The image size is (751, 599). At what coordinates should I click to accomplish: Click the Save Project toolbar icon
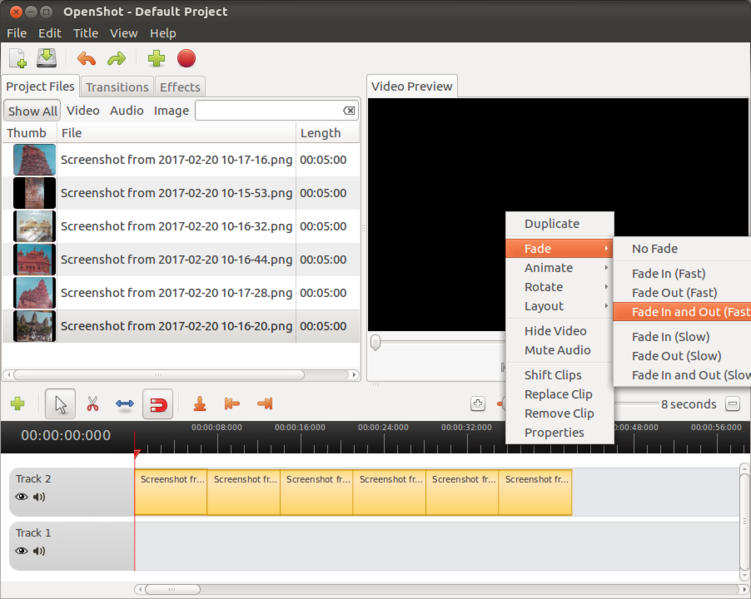point(46,58)
